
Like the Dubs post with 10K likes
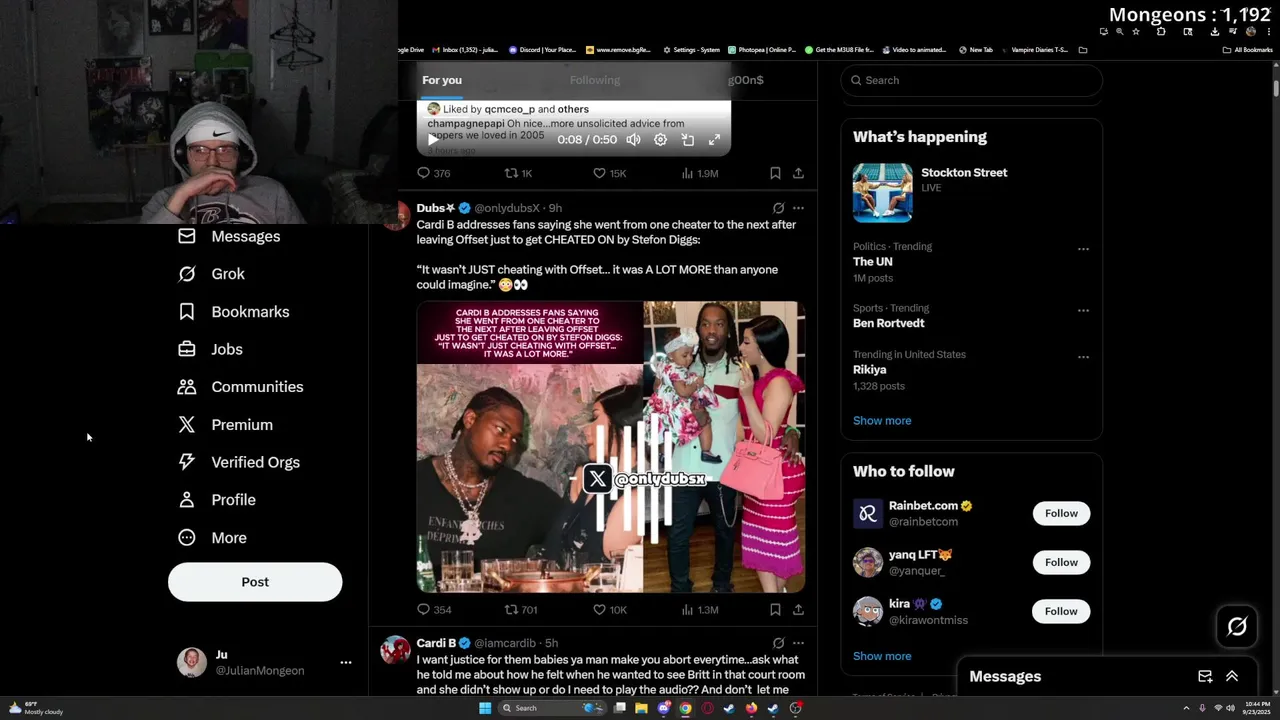coord(610,609)
